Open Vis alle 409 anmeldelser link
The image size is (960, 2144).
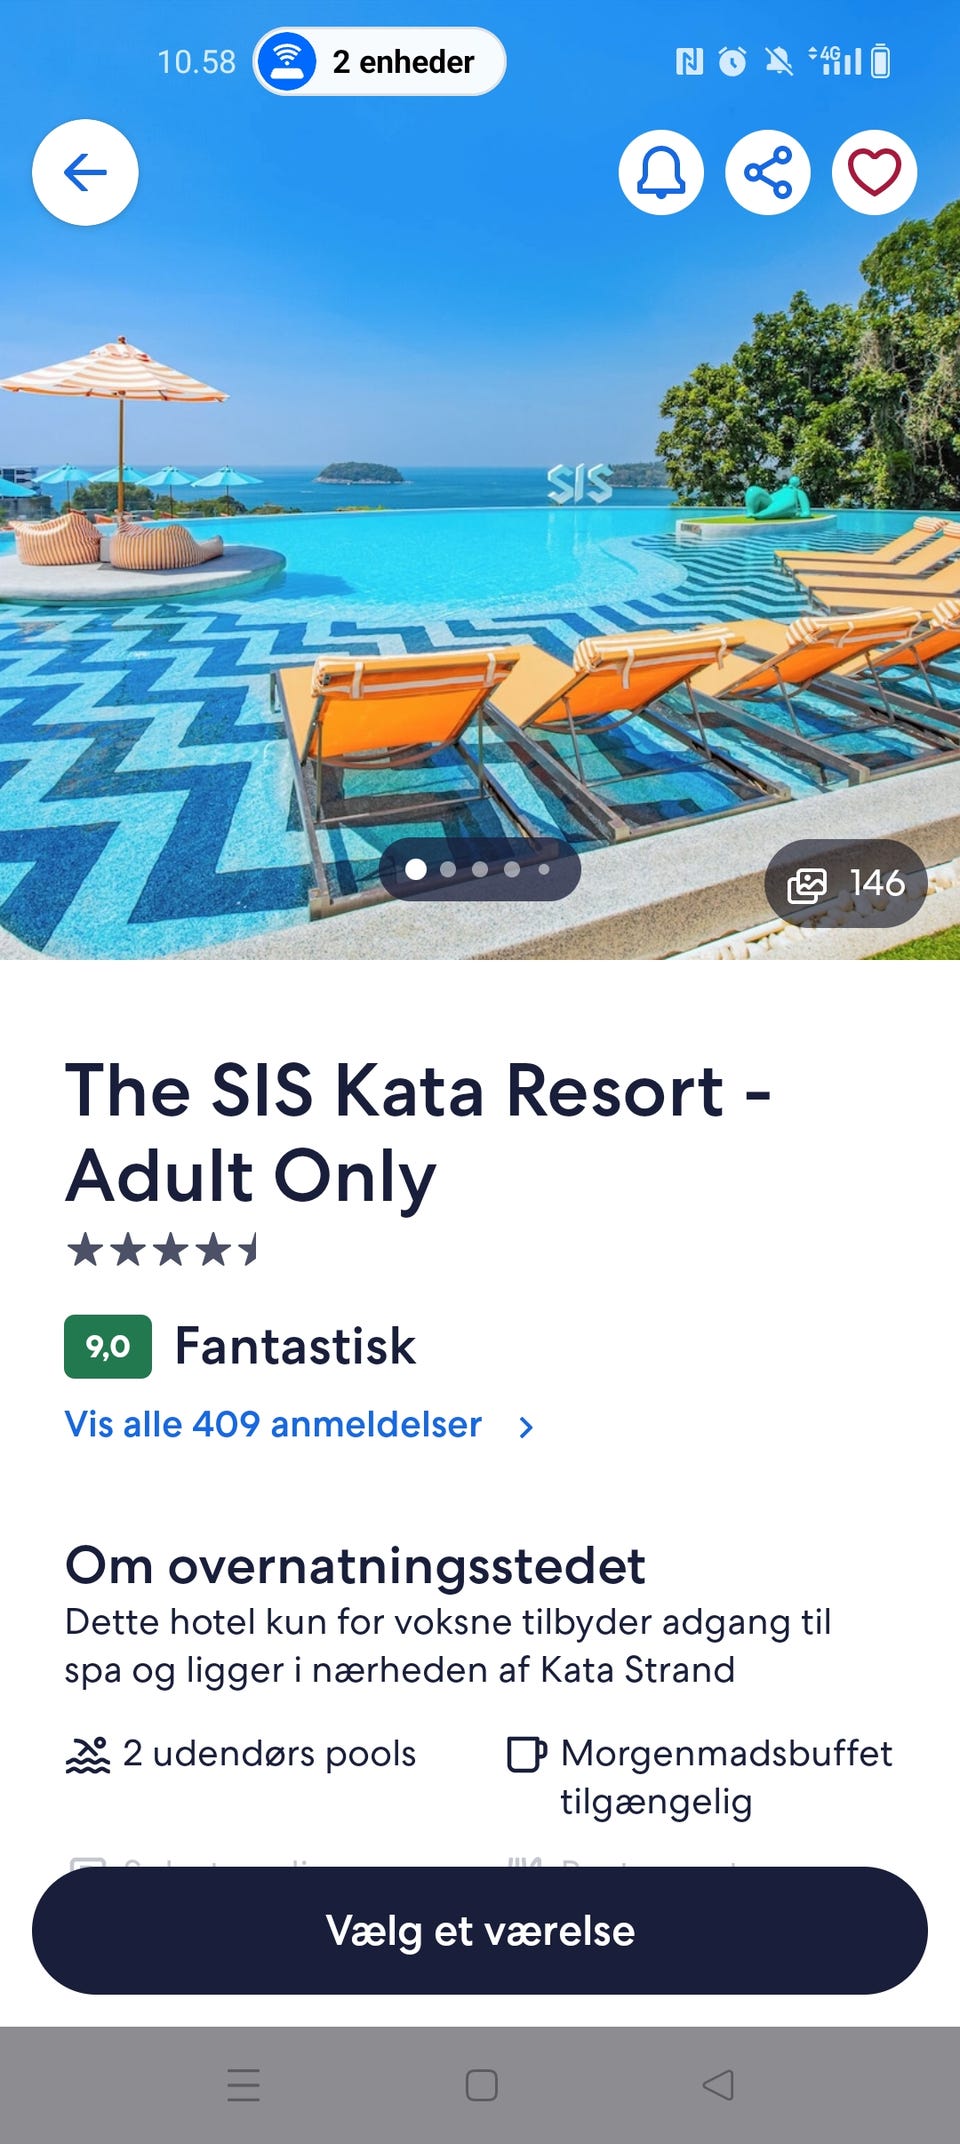click(273, 1424)
